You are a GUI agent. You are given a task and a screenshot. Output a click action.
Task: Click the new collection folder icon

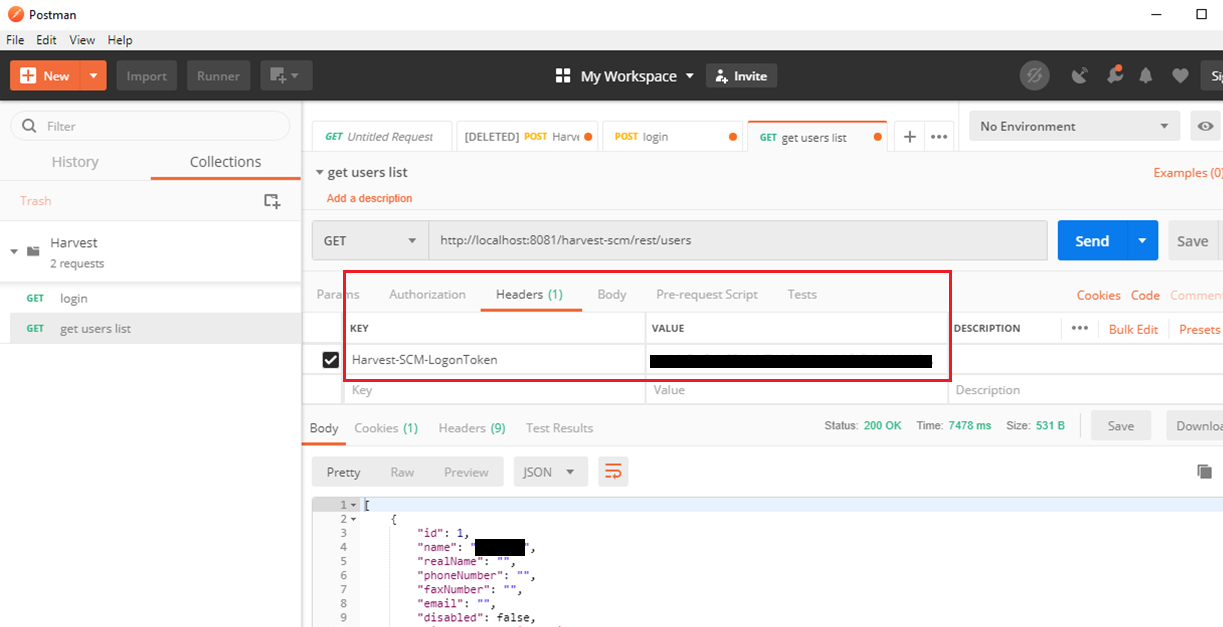pyautogui.click(x=271, y=201)
